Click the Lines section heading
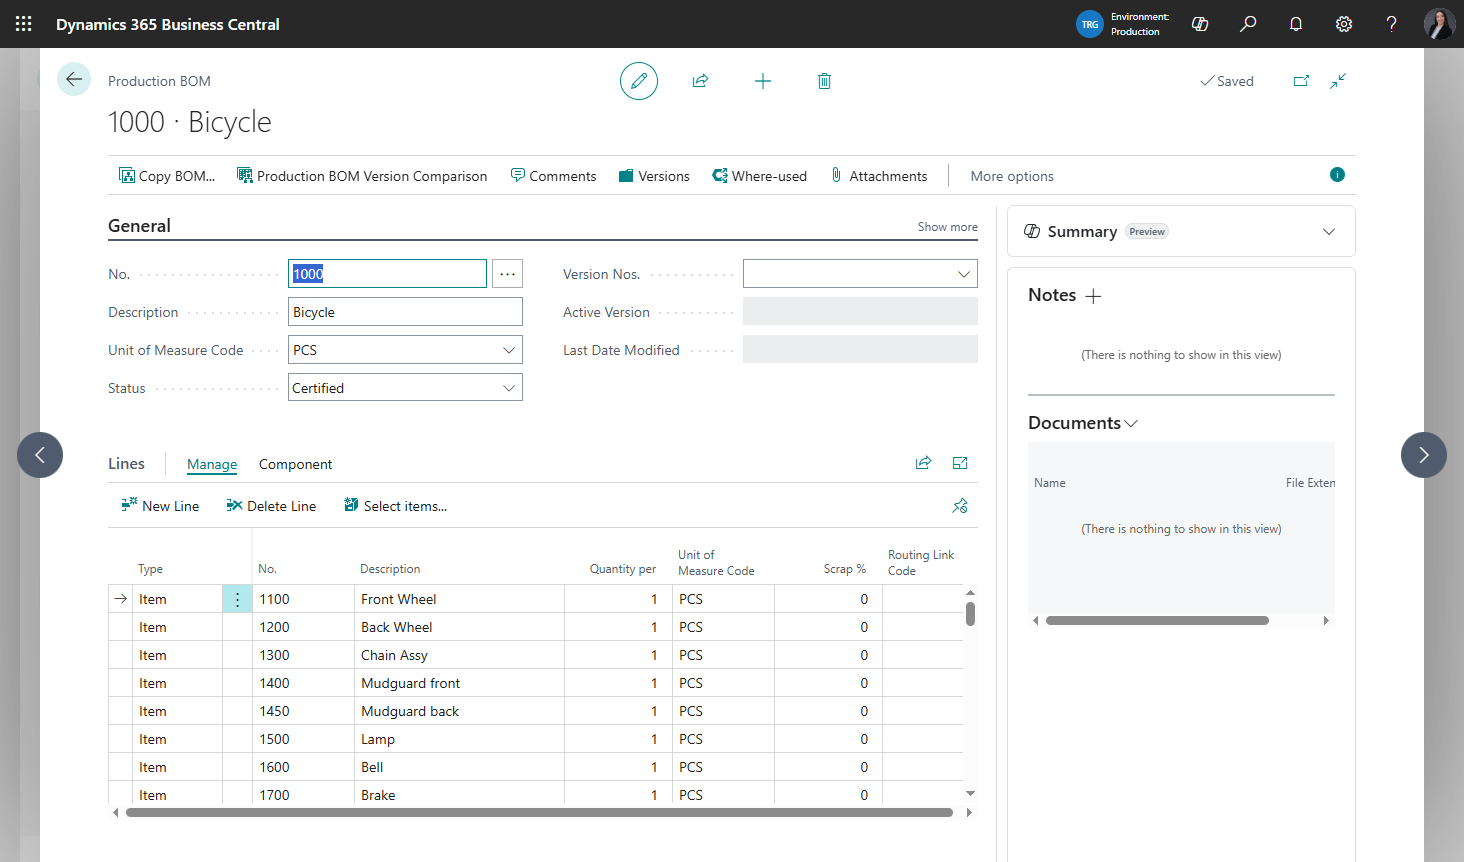This screenshot has width=1464, height=862. click(126, 463)
